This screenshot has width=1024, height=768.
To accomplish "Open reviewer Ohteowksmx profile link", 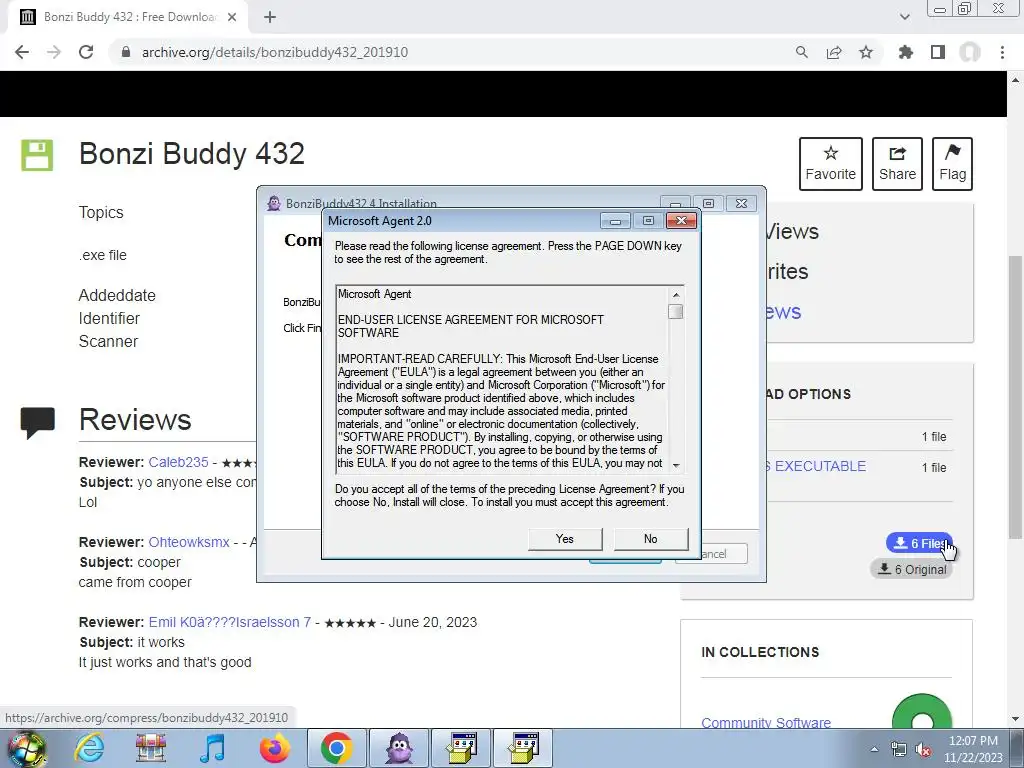I will point(189,543).
